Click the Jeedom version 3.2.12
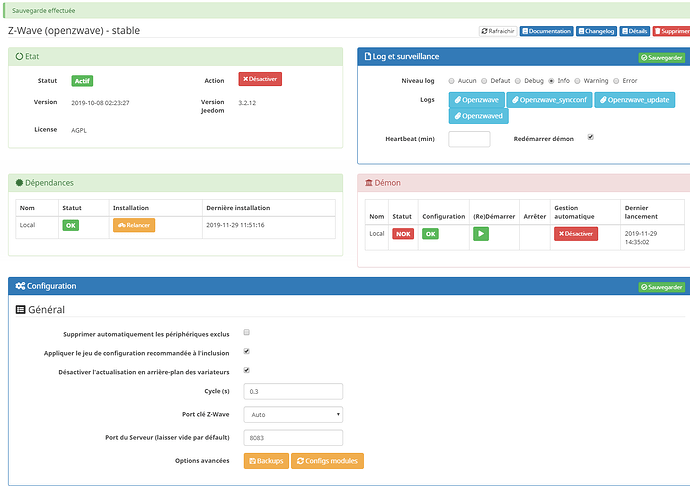Screen dimensions: 690x486 click(247, 103)
